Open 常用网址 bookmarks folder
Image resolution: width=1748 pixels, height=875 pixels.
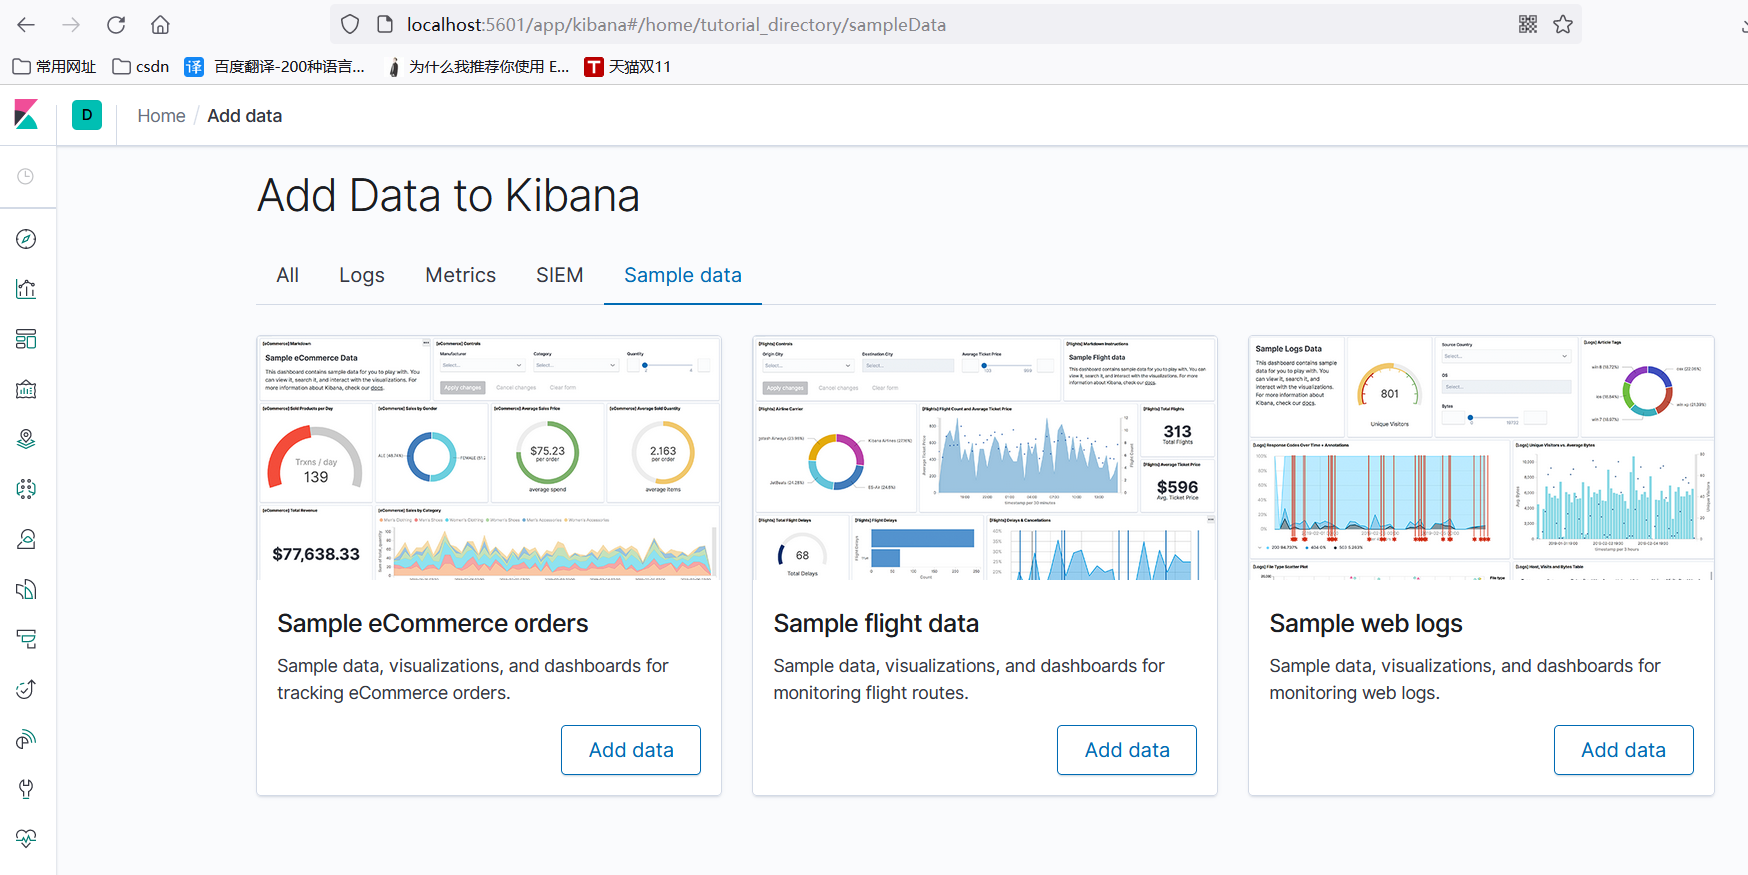[55, 67]
